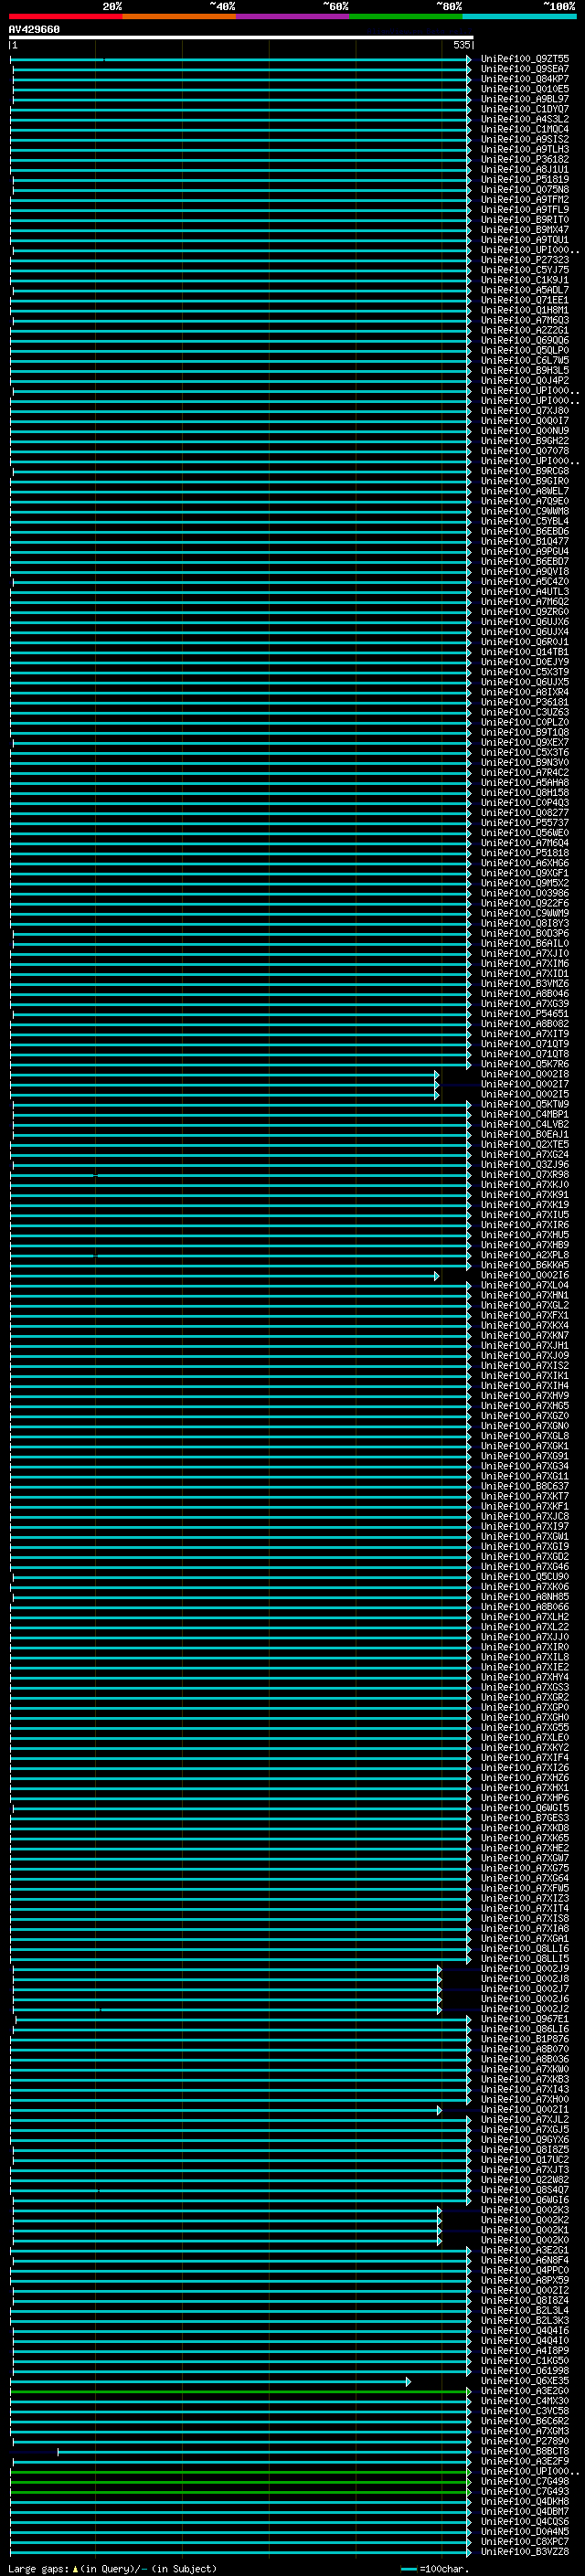Viewport: 585px width, 2576px height.
Task: Click hit label UniRef100_D0A4N5
Action: [x=525, y=2531]
